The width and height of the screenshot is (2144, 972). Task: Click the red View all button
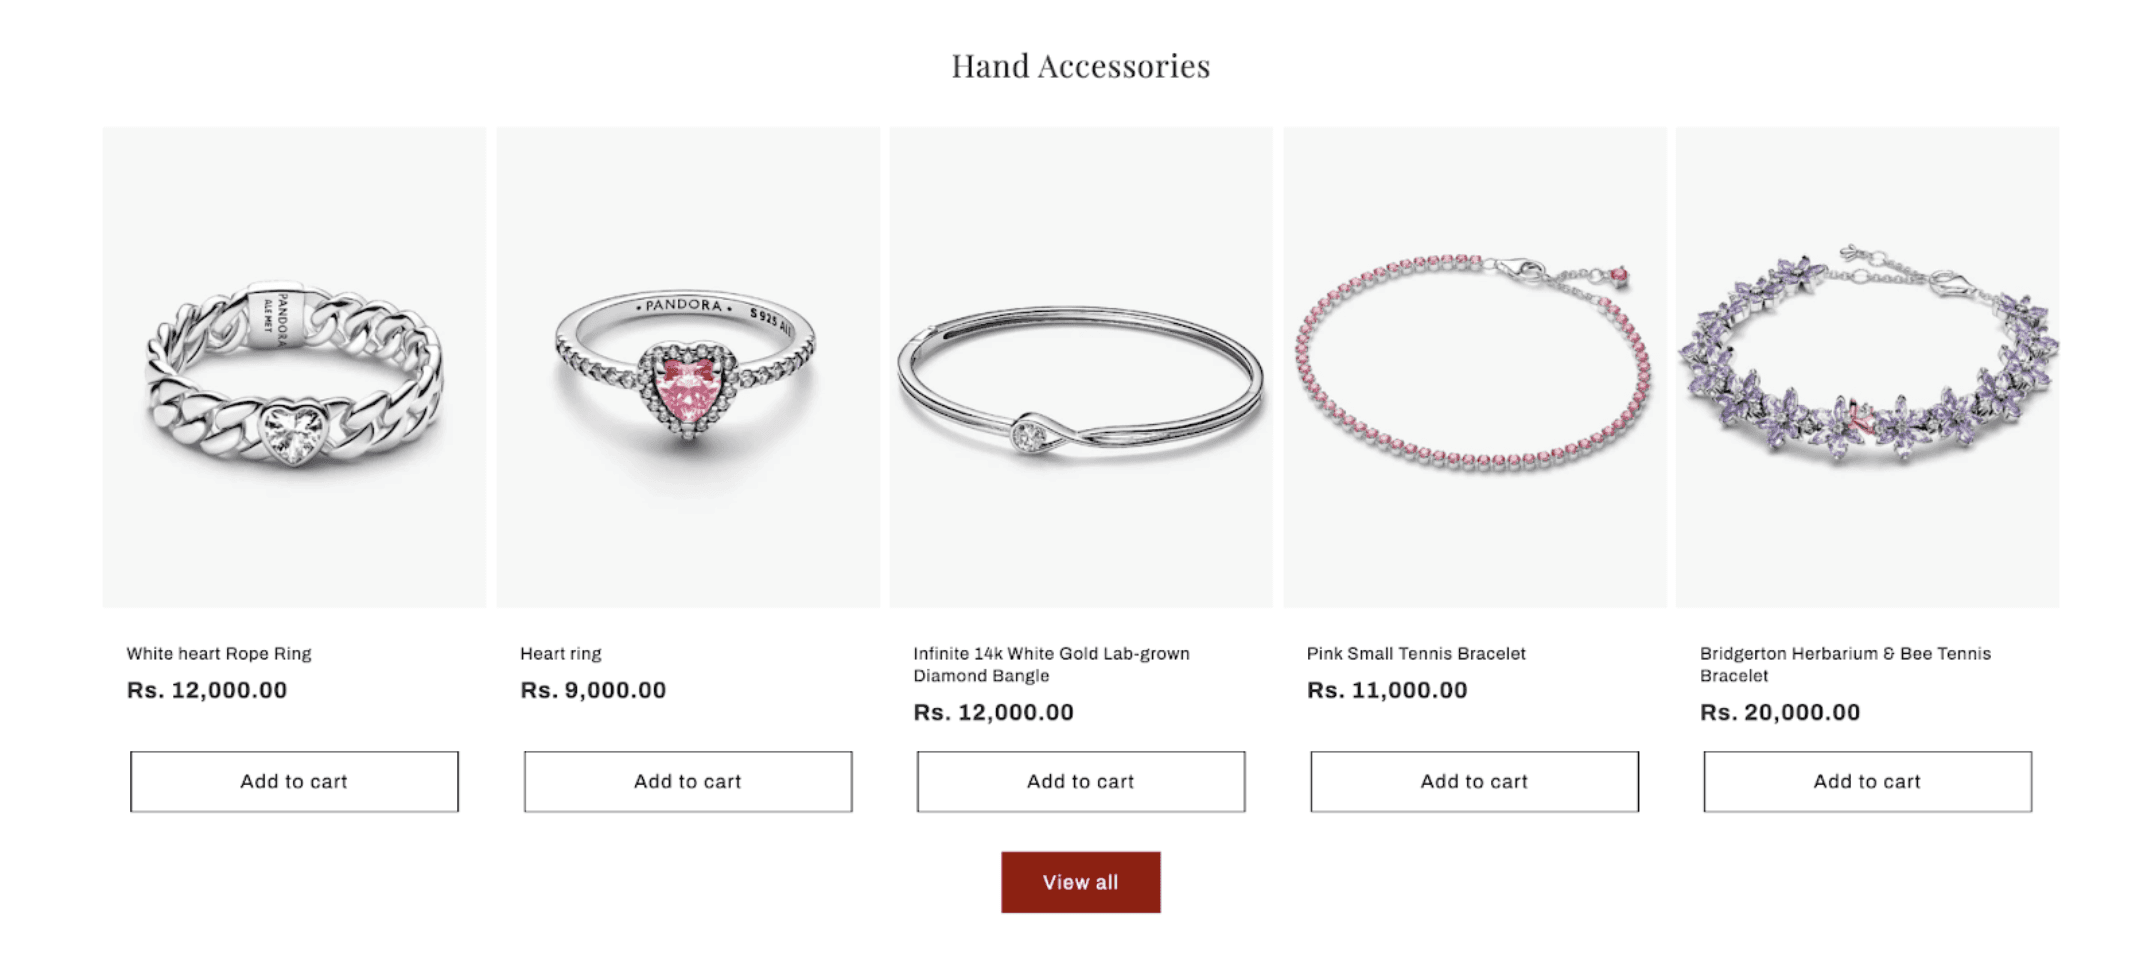[1081, 882]
